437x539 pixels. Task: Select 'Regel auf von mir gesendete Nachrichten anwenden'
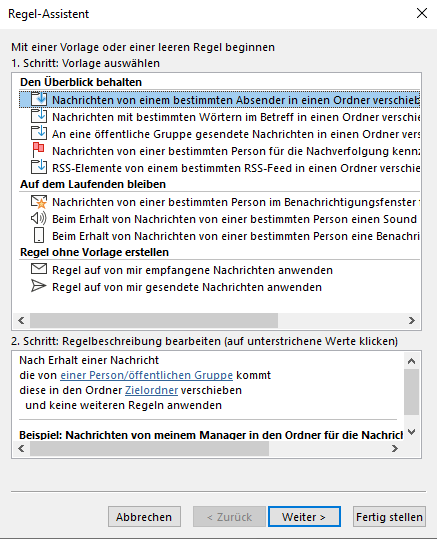187,287
